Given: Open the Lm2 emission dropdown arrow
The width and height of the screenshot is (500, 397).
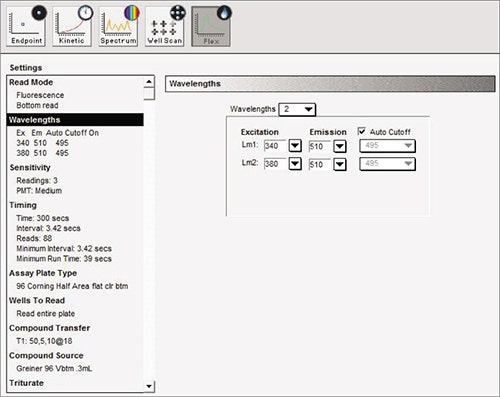Looking at the screenshot, I should pos(340,164).
